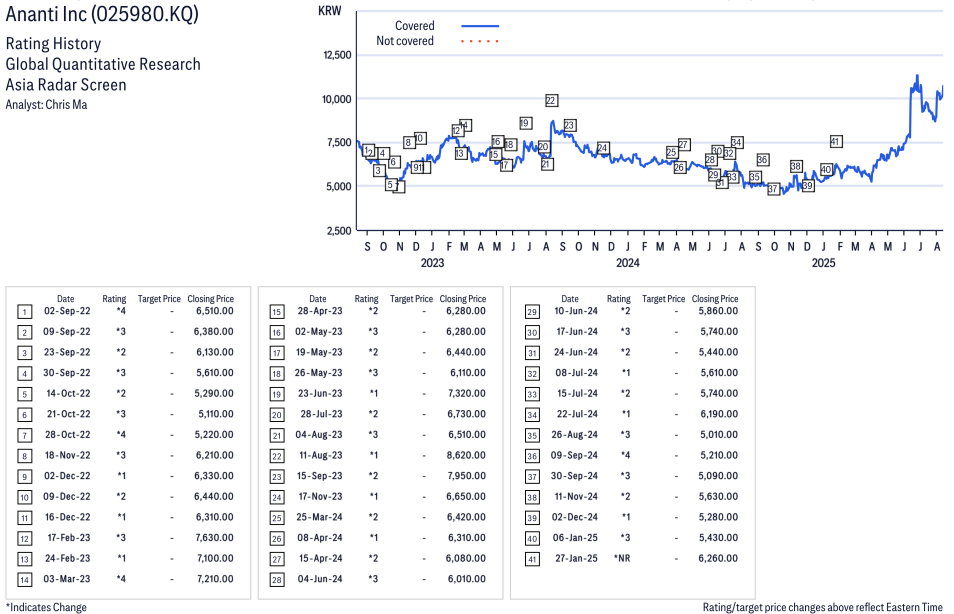This screenshot has width=954, height=614.
Task: Select the 28-Oct-22 date cell
Action: (67, 434)
